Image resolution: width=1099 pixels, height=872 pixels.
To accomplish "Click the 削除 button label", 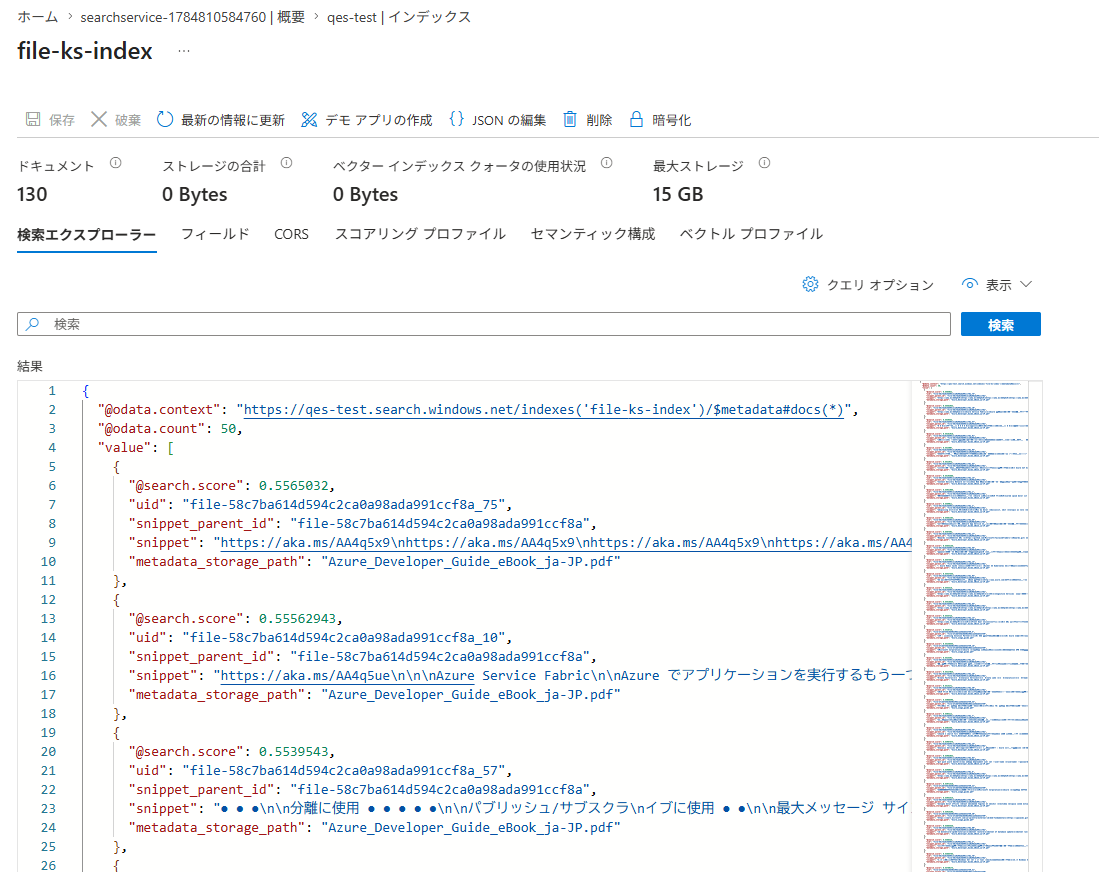I will coord(599,121).
